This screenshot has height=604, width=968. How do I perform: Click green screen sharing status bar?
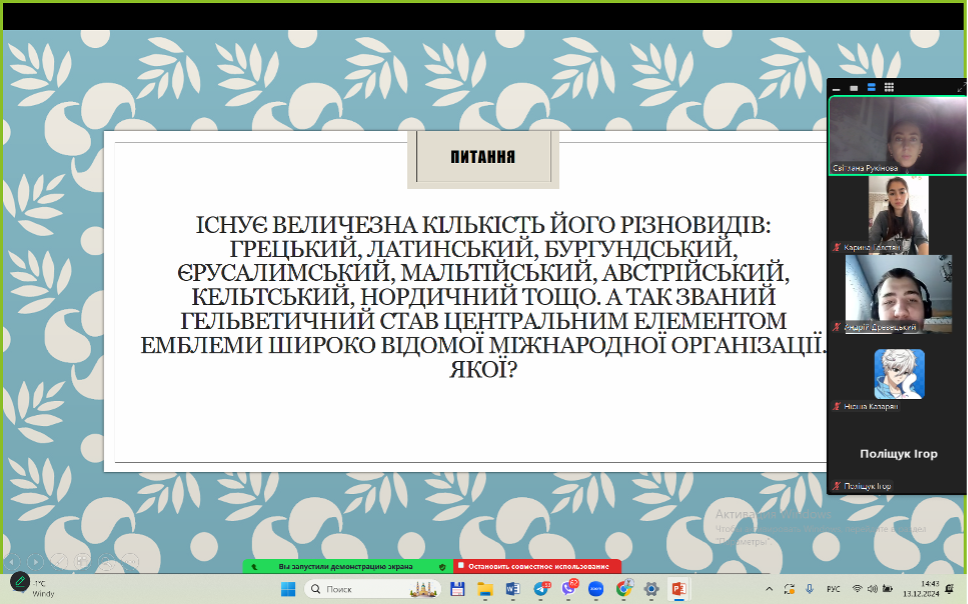point(346,566)
